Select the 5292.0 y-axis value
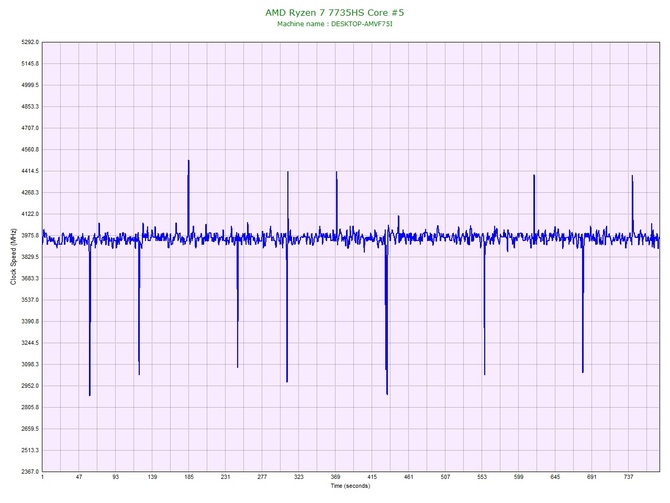670x503 pixels. click(x=30, y=42)
